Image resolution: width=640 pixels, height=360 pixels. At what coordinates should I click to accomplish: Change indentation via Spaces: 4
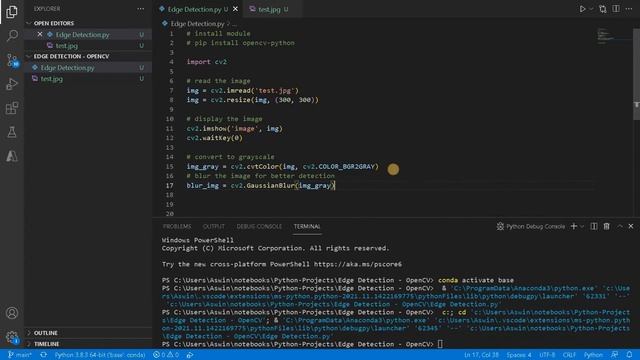point(519,355)
